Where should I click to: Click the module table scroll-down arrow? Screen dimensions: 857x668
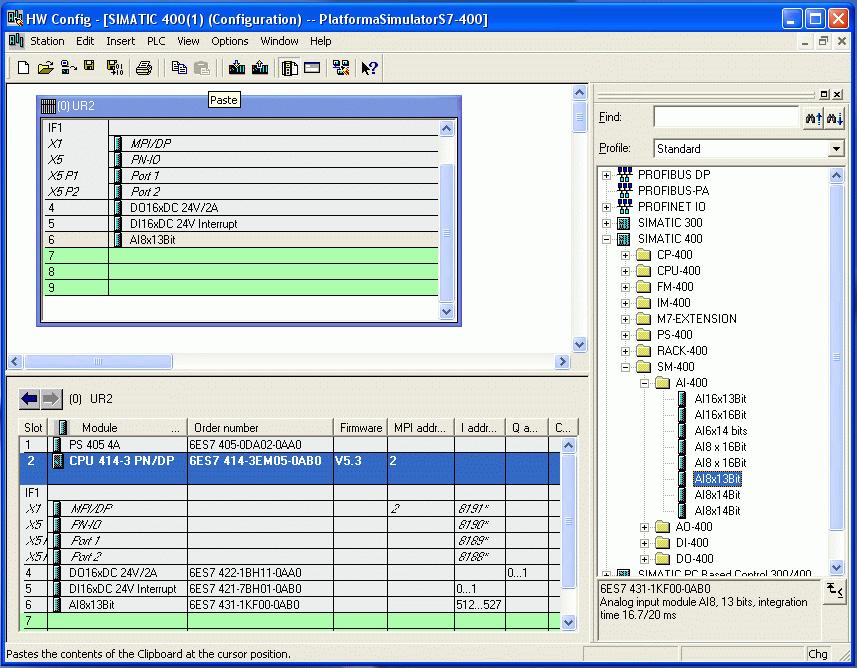pos(568,623)
